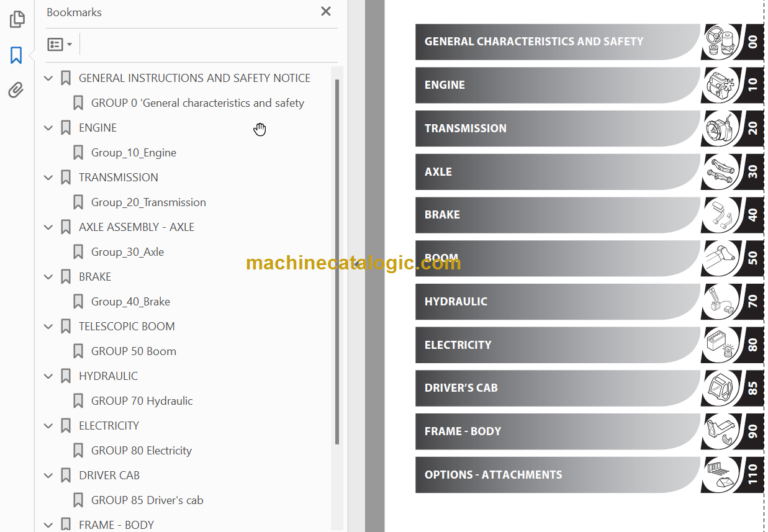Select the BRAKE bookmark
The image size is (768, 532).
point(95,277)
